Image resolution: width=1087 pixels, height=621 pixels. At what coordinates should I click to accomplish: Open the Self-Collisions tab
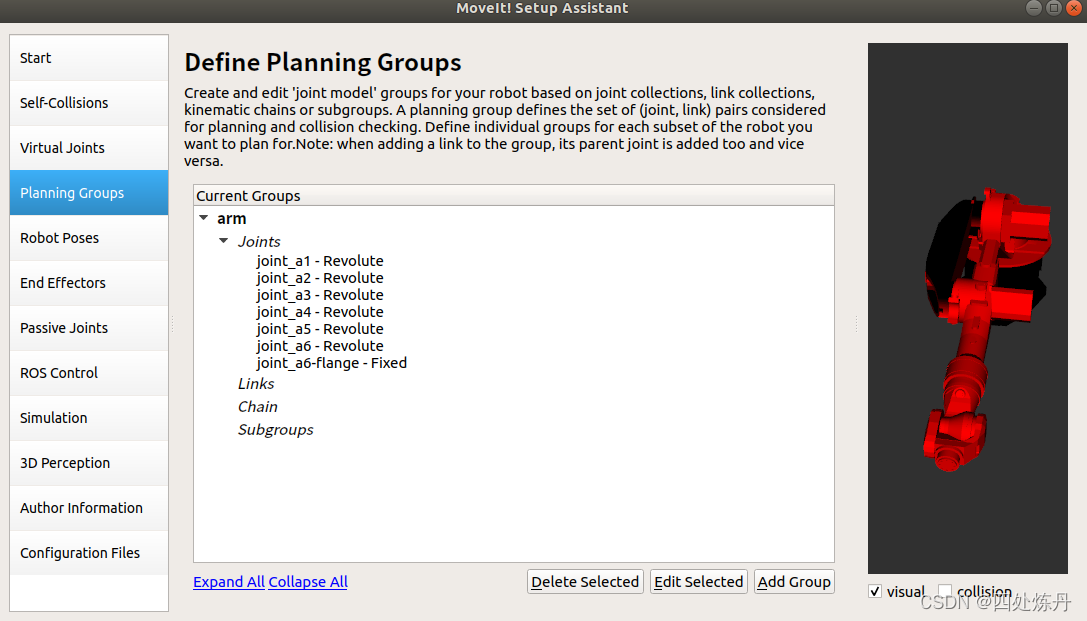[89, 103]
